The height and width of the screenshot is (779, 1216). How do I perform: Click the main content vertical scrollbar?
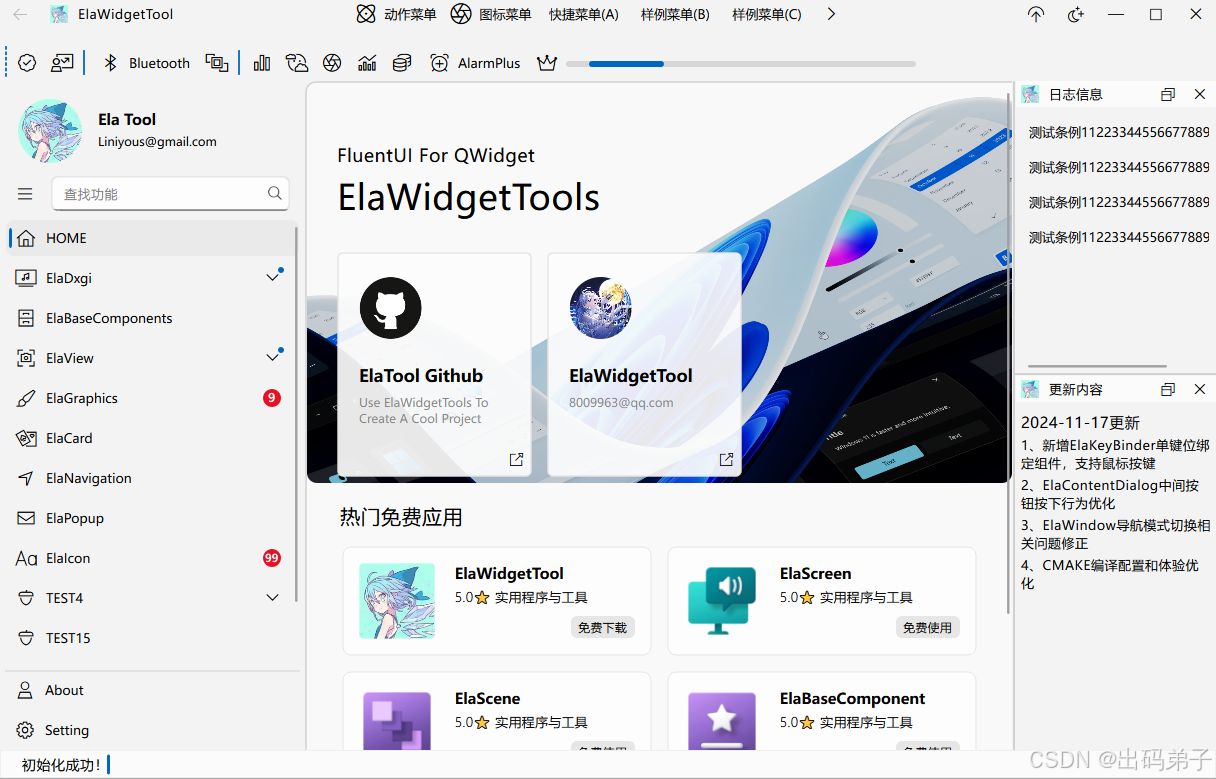(1008, 353)
